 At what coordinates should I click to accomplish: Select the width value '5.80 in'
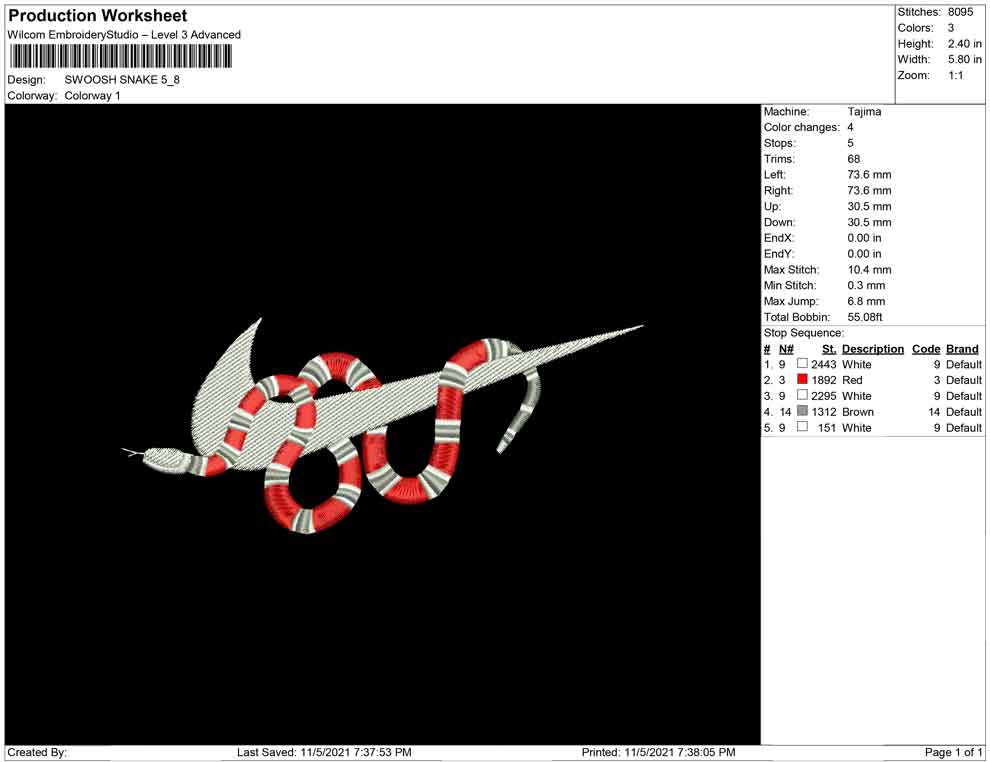coord(964,59)
